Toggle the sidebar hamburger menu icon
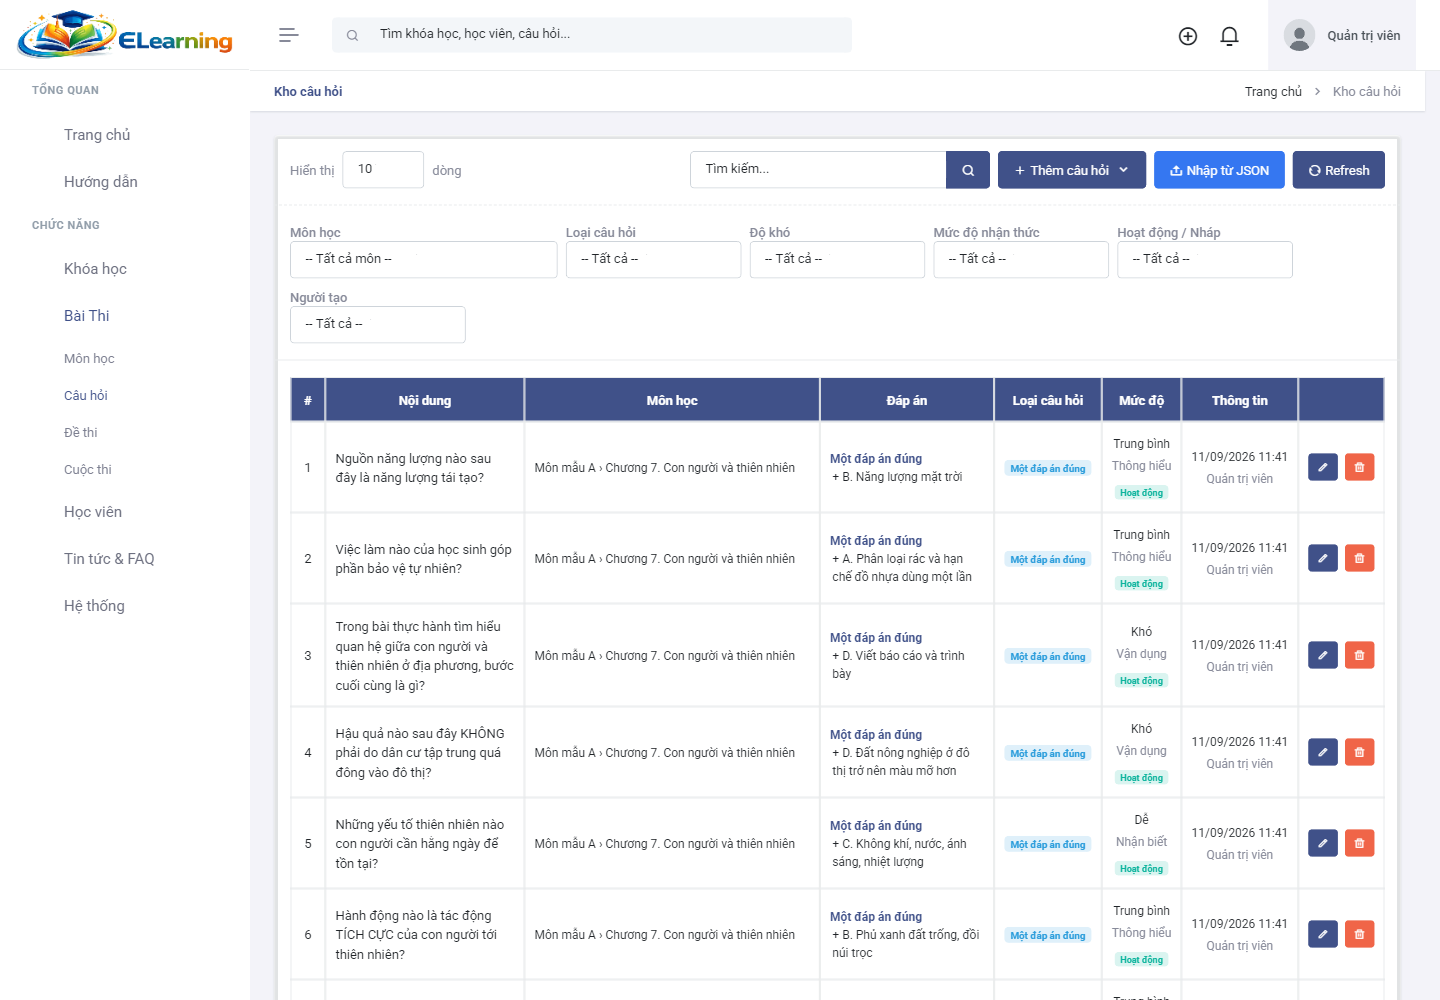 (x=288, y=35)
